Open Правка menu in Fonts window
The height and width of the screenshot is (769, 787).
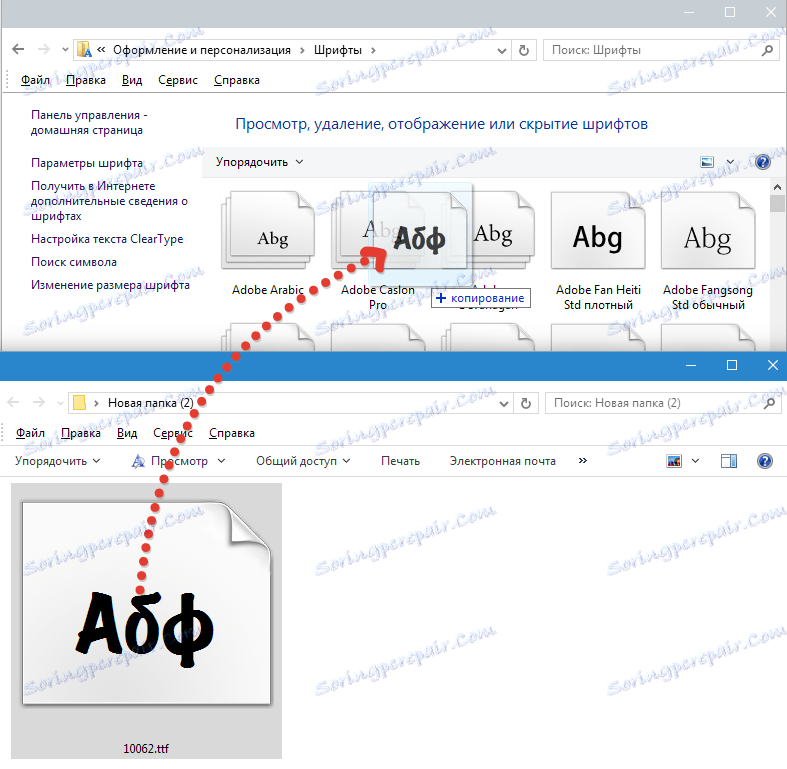(x=86, y=80)
